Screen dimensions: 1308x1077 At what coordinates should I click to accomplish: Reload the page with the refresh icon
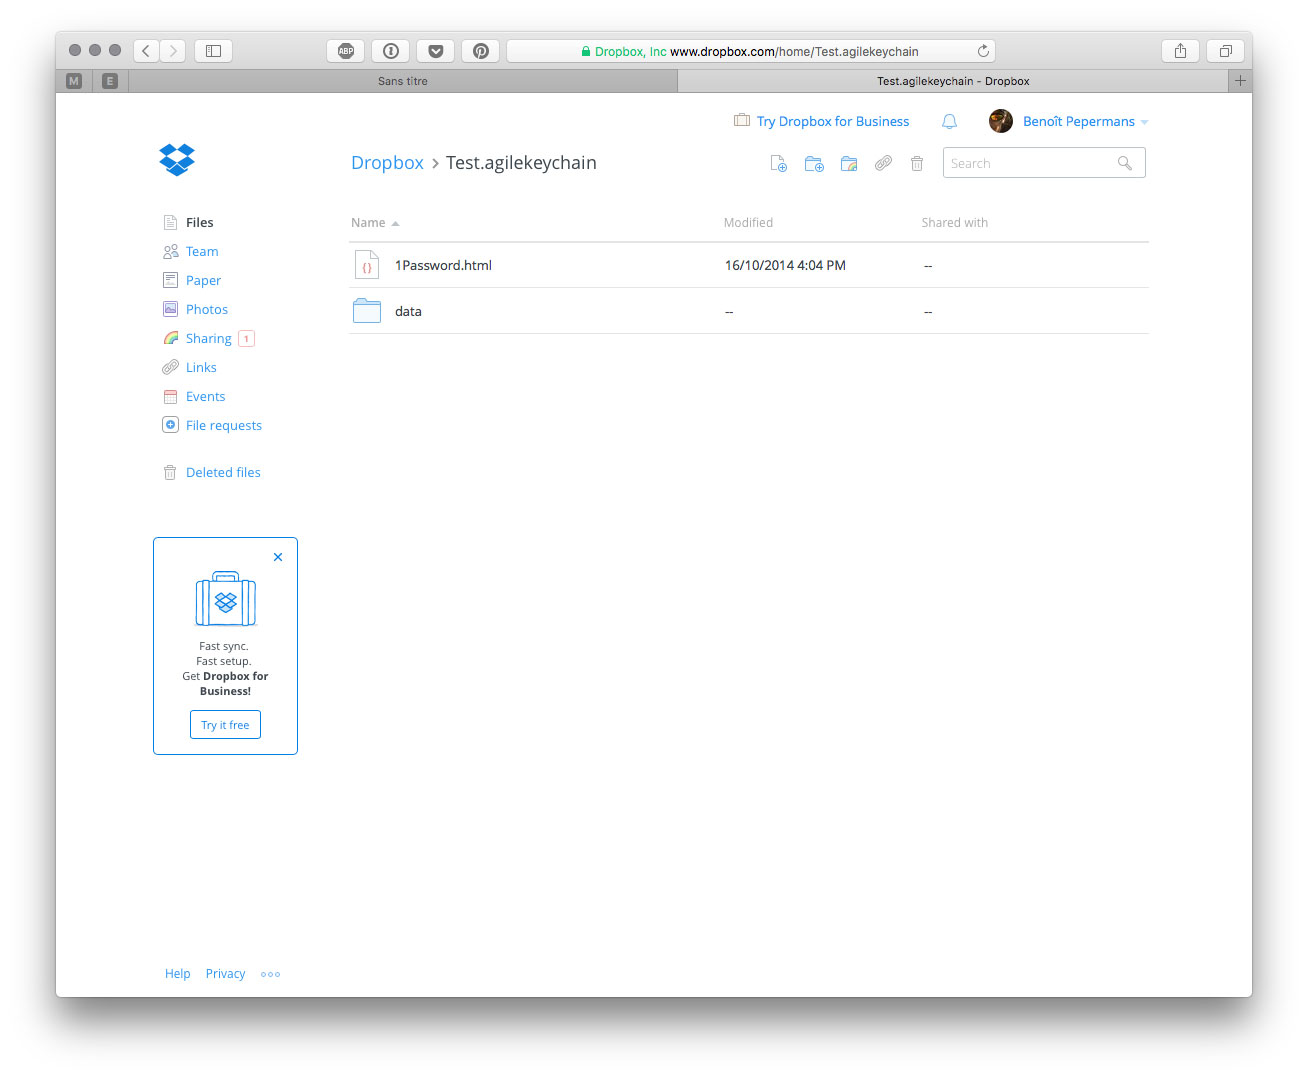(x=983, y=51)
